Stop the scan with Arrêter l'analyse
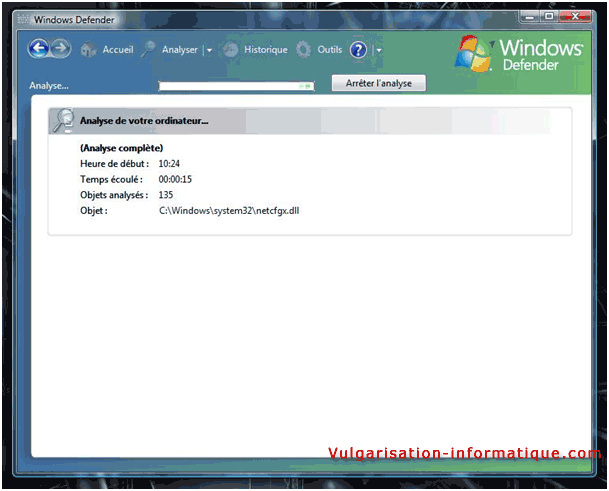609x491 pixels. [379, 83]
